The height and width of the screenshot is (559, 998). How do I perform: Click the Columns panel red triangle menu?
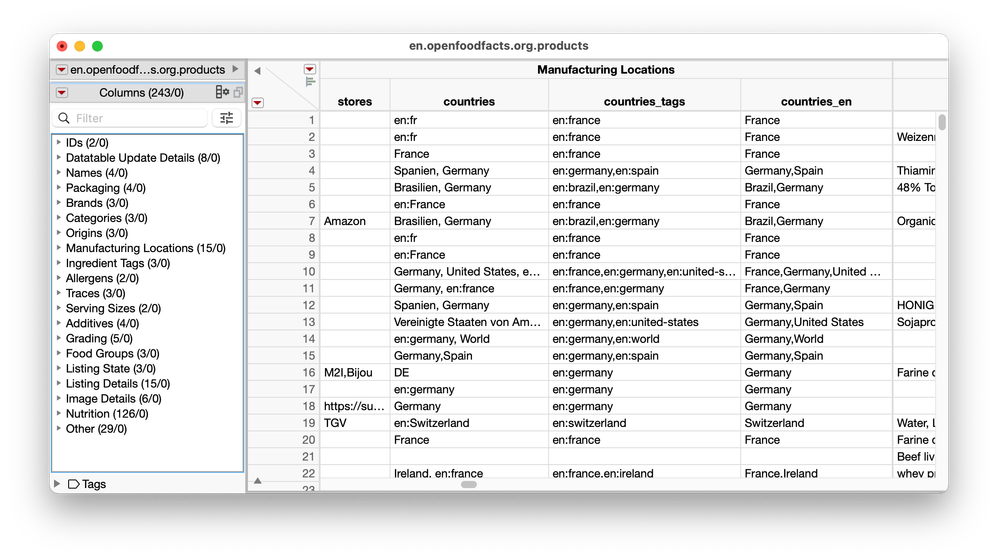pos(62,92)
